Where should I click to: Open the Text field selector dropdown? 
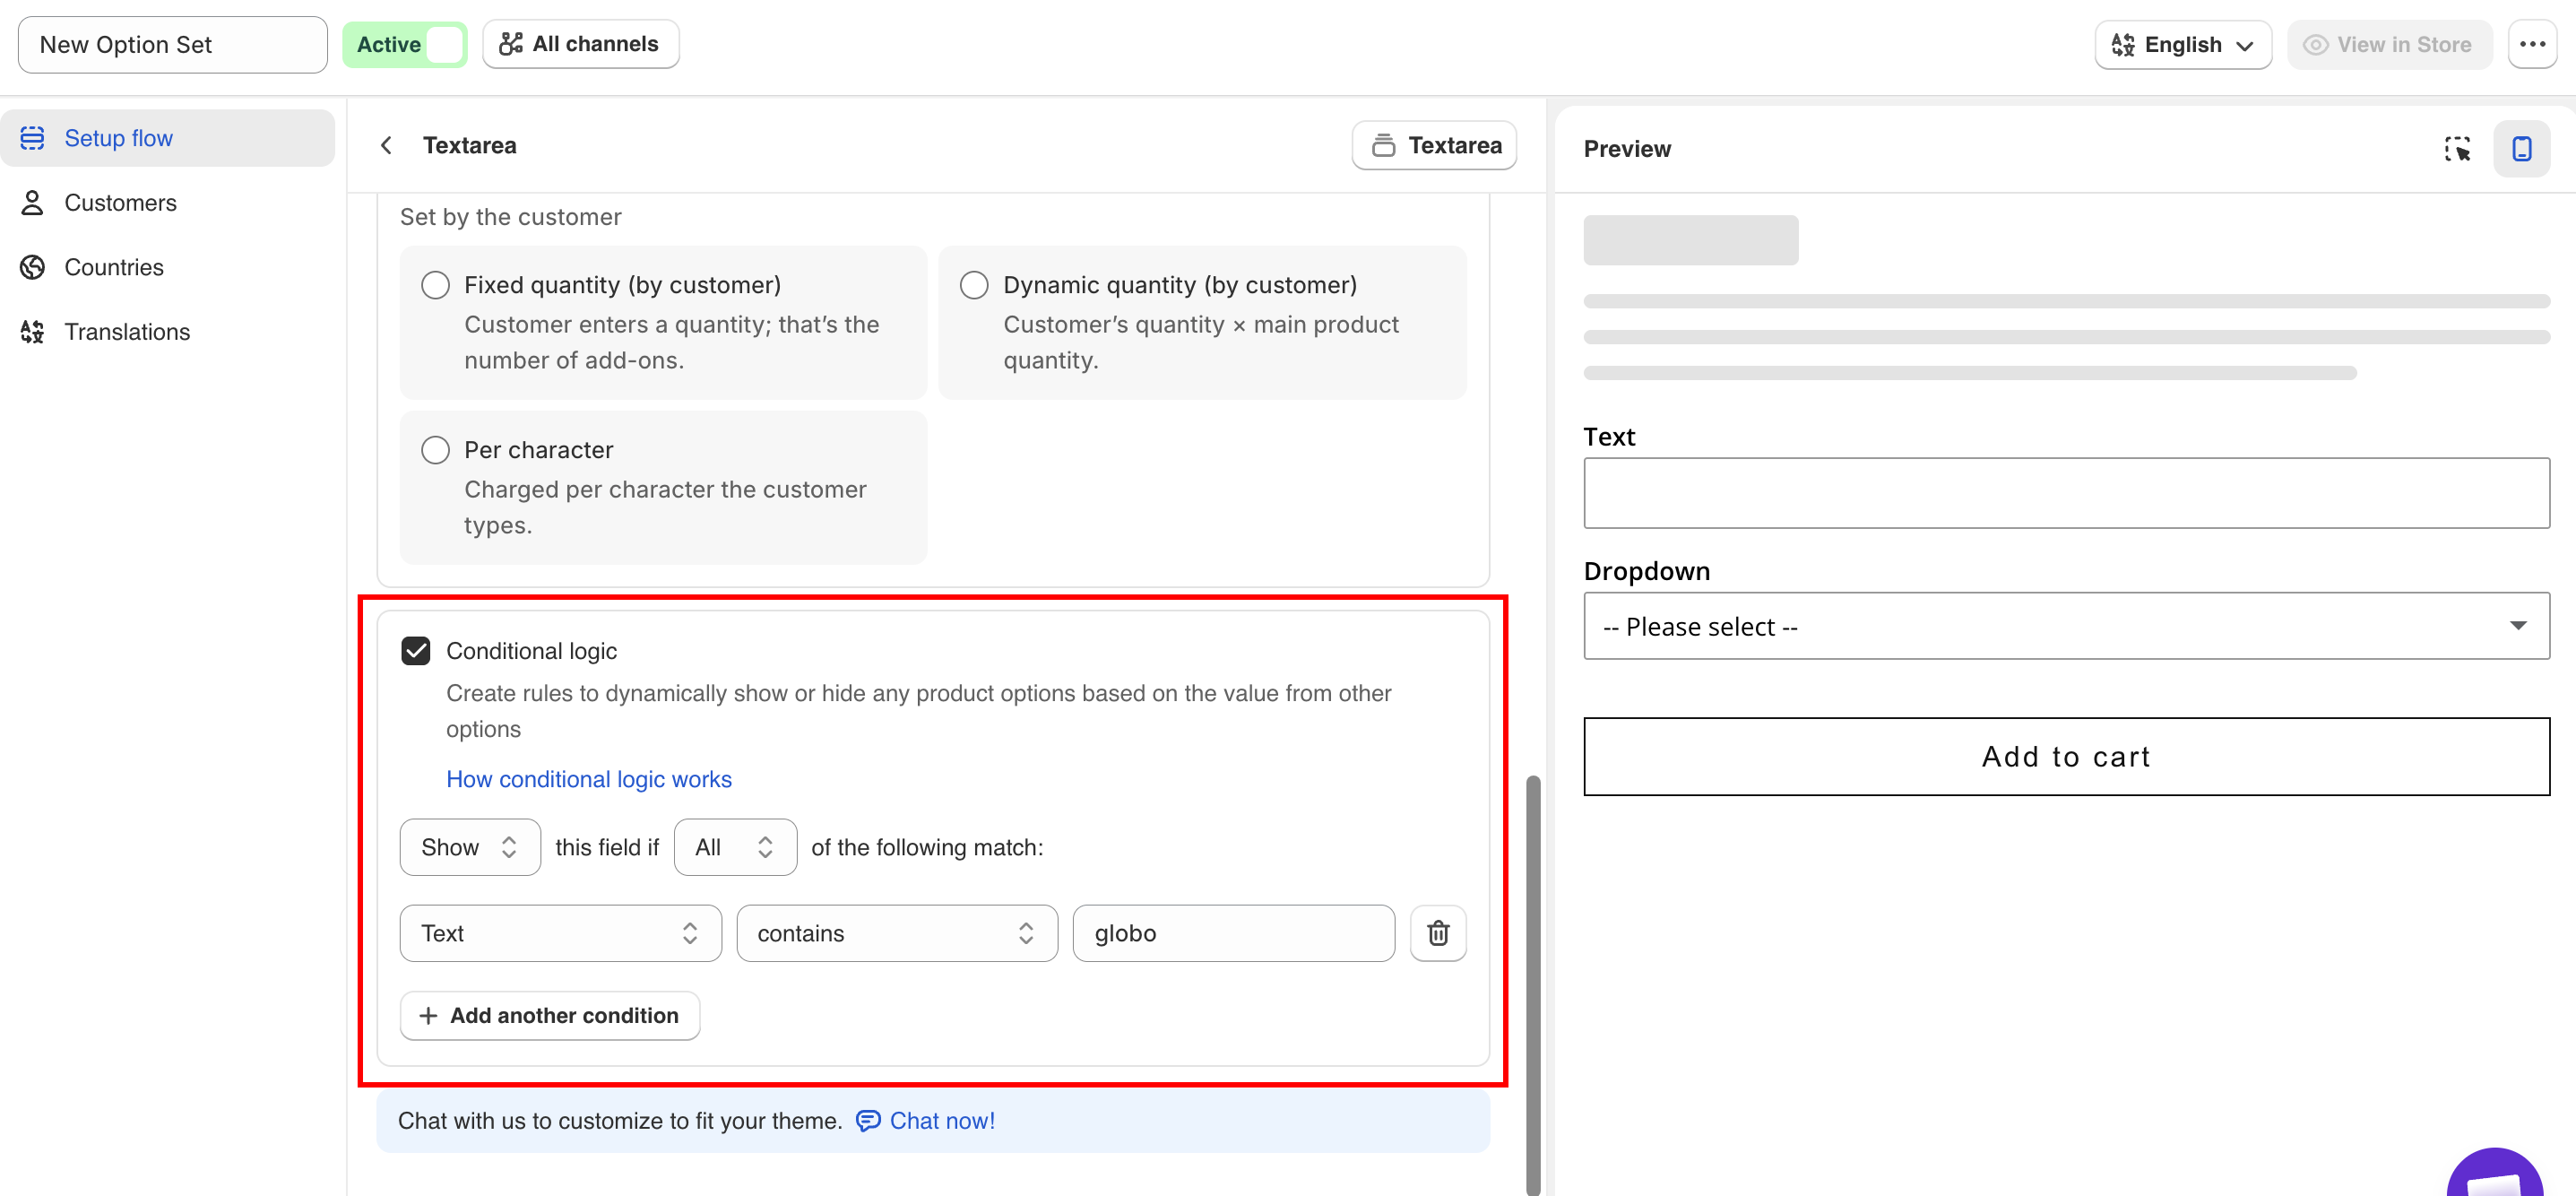[x=560, y=933]
